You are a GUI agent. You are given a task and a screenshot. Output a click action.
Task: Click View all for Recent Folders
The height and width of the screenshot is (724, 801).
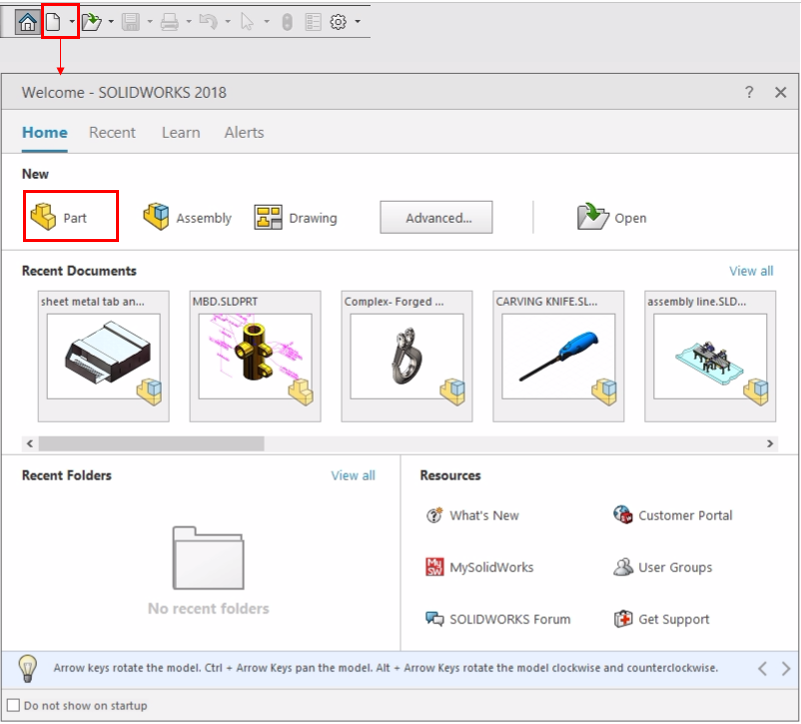tap(353, 475)
